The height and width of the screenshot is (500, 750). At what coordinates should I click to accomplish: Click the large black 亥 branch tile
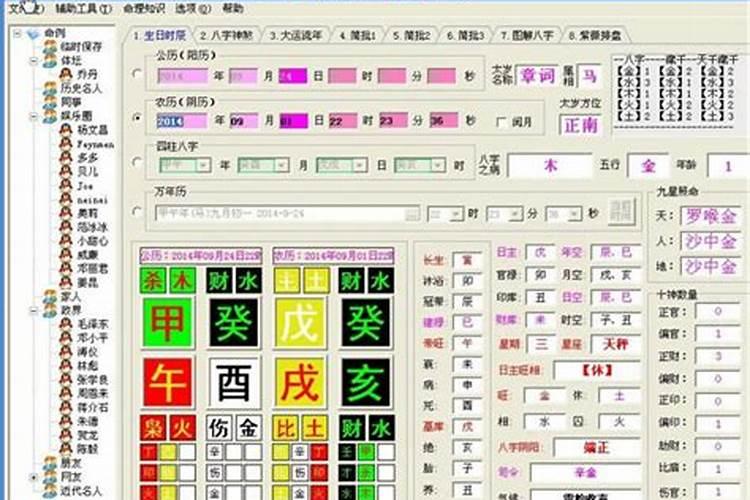click(x=365, y=382)
